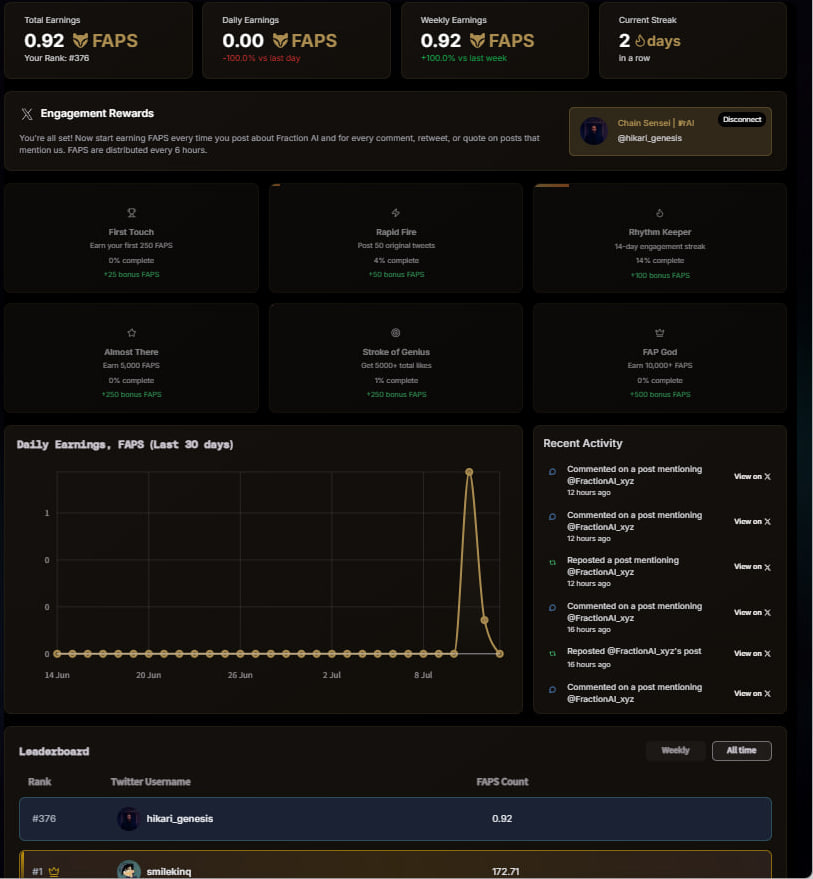The image size is (813, 879).
Task: Click the Rhythm Keeper flame icon
Action: pos(659,213)
